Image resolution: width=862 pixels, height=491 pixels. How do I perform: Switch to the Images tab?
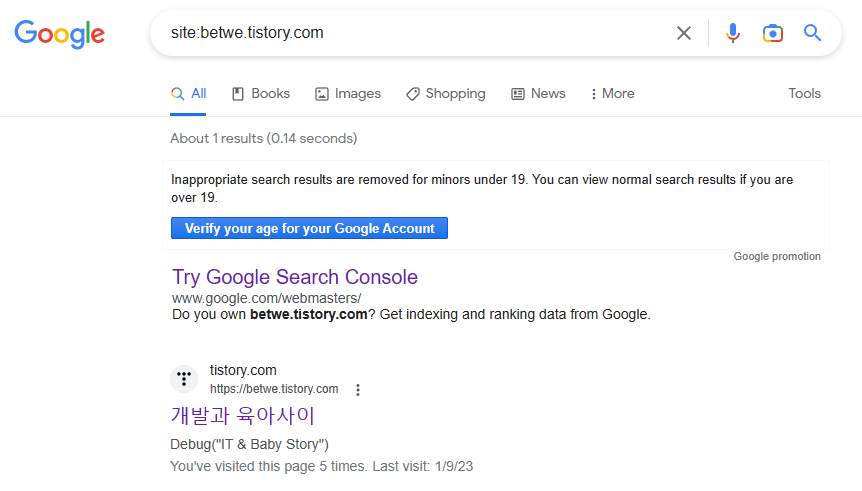click(347, 93)
